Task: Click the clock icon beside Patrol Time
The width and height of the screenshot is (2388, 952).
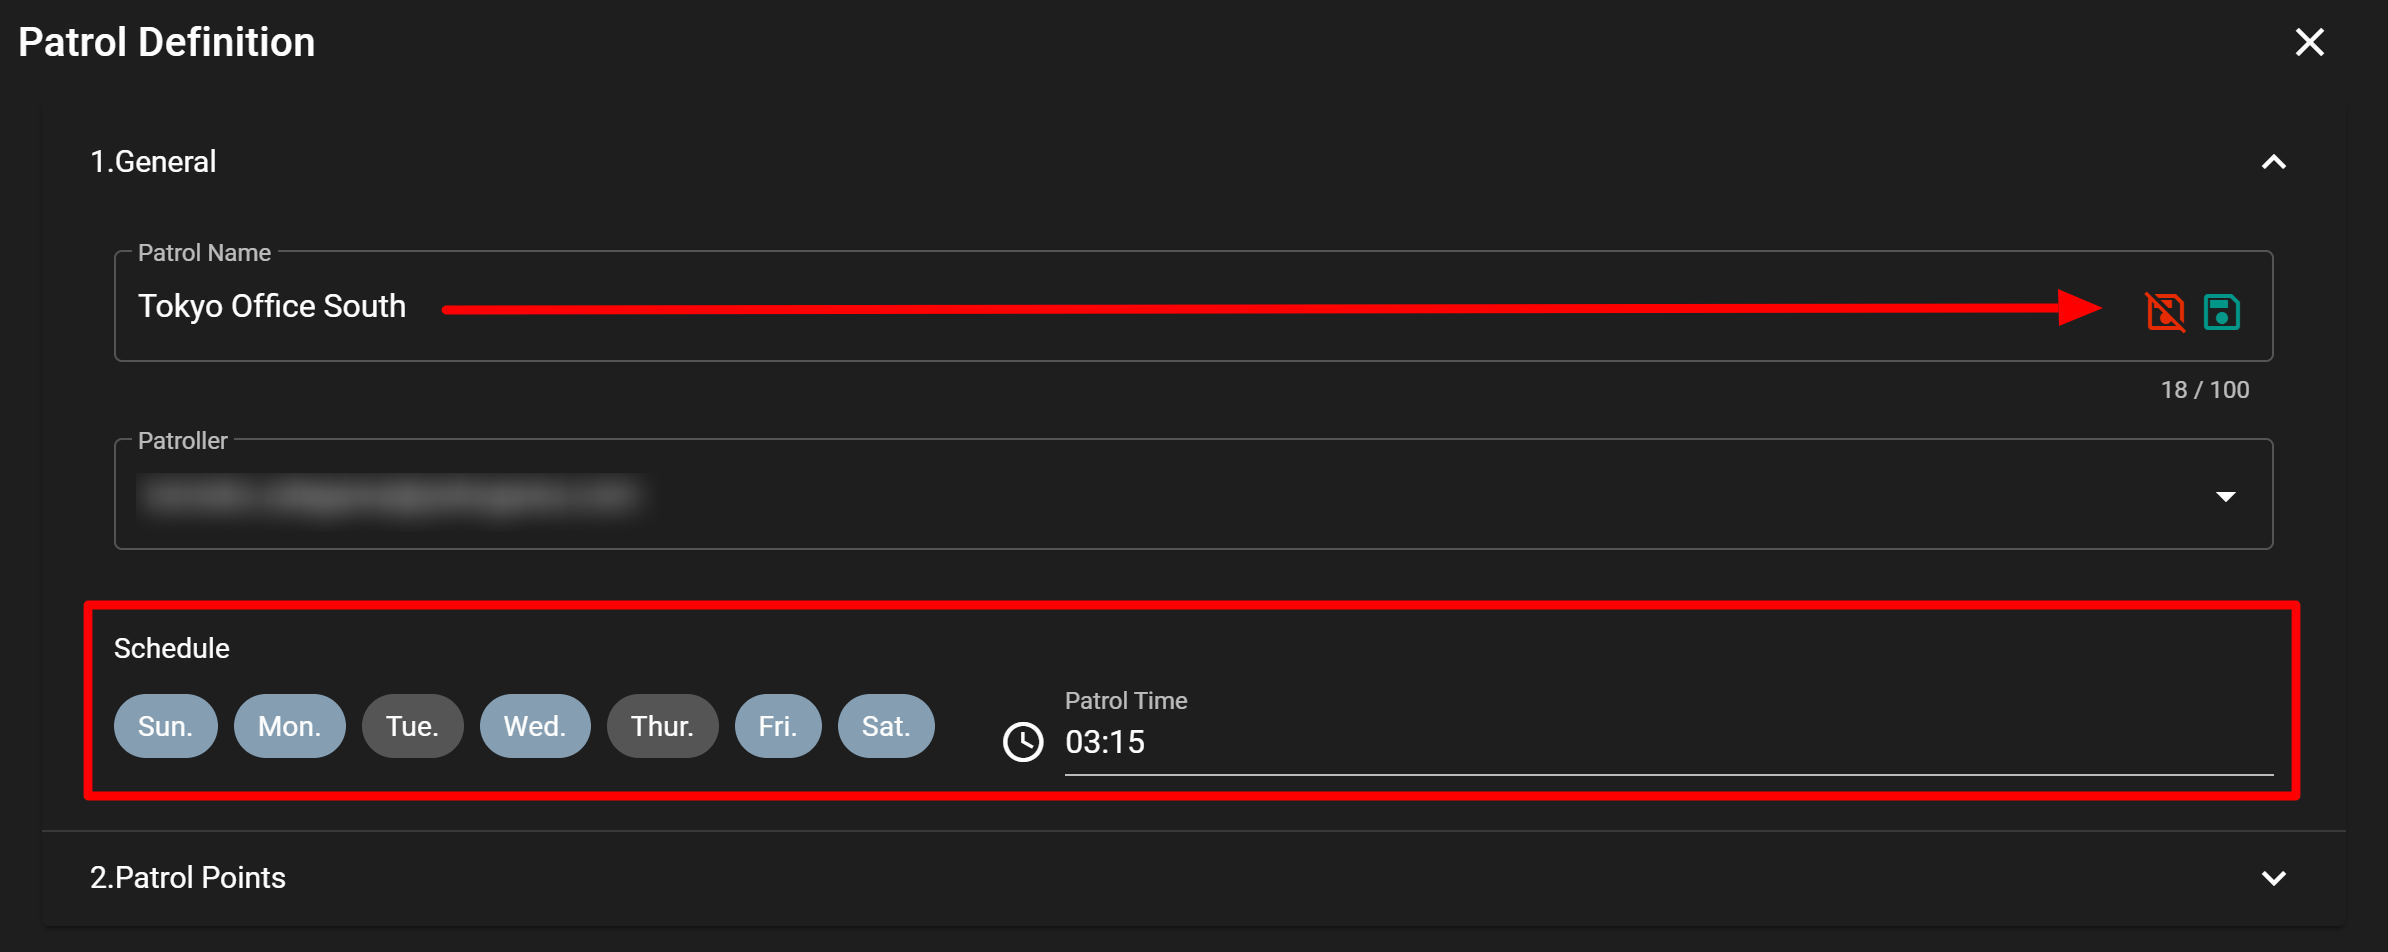Action: pyautogui.click(x=1023, y=742)
